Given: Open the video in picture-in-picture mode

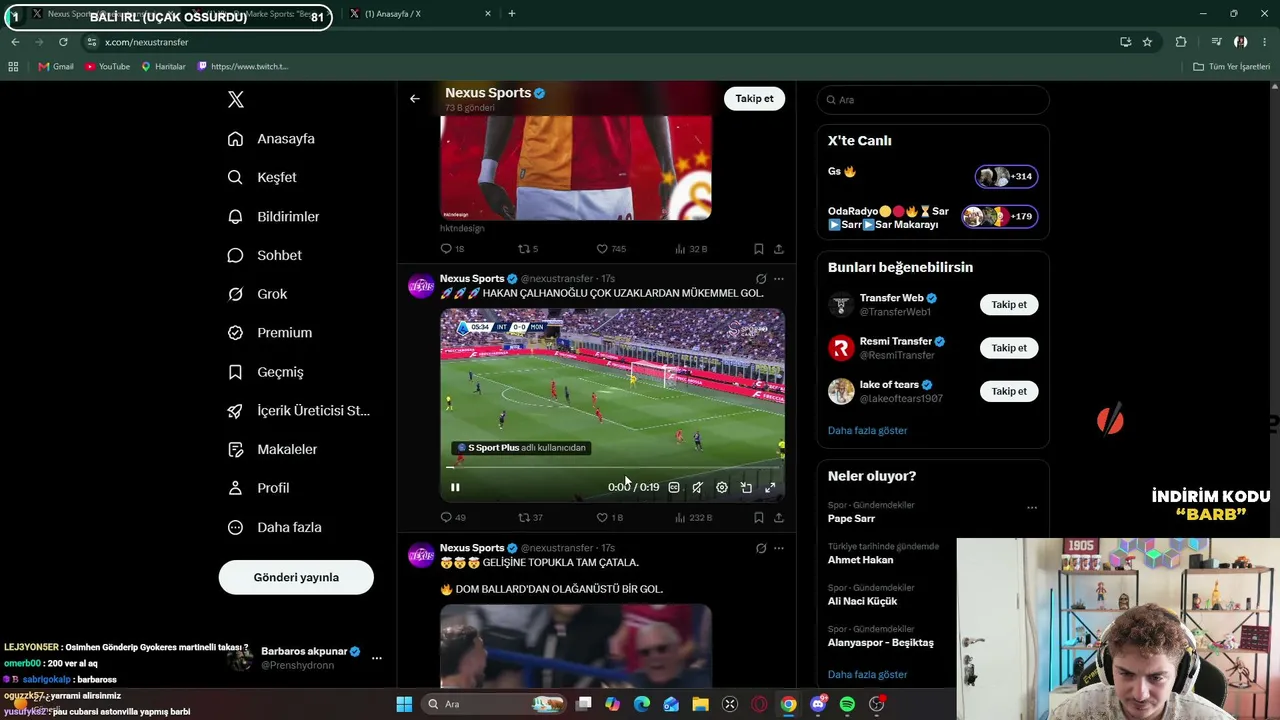Looking at the screenshot, I should [746, 487].
